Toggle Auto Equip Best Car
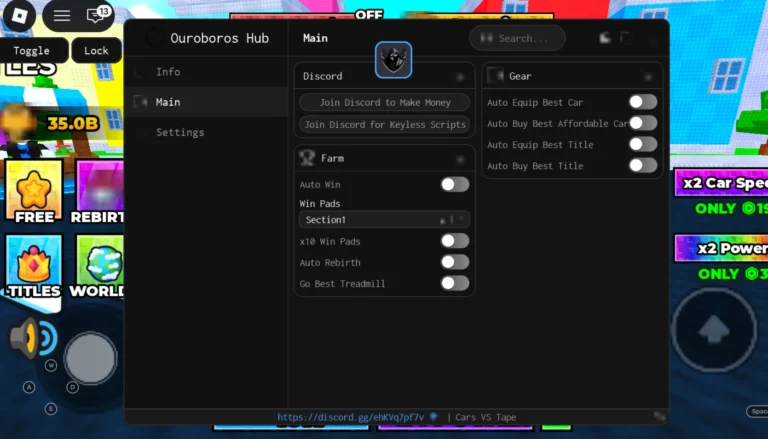 point(643,101)
